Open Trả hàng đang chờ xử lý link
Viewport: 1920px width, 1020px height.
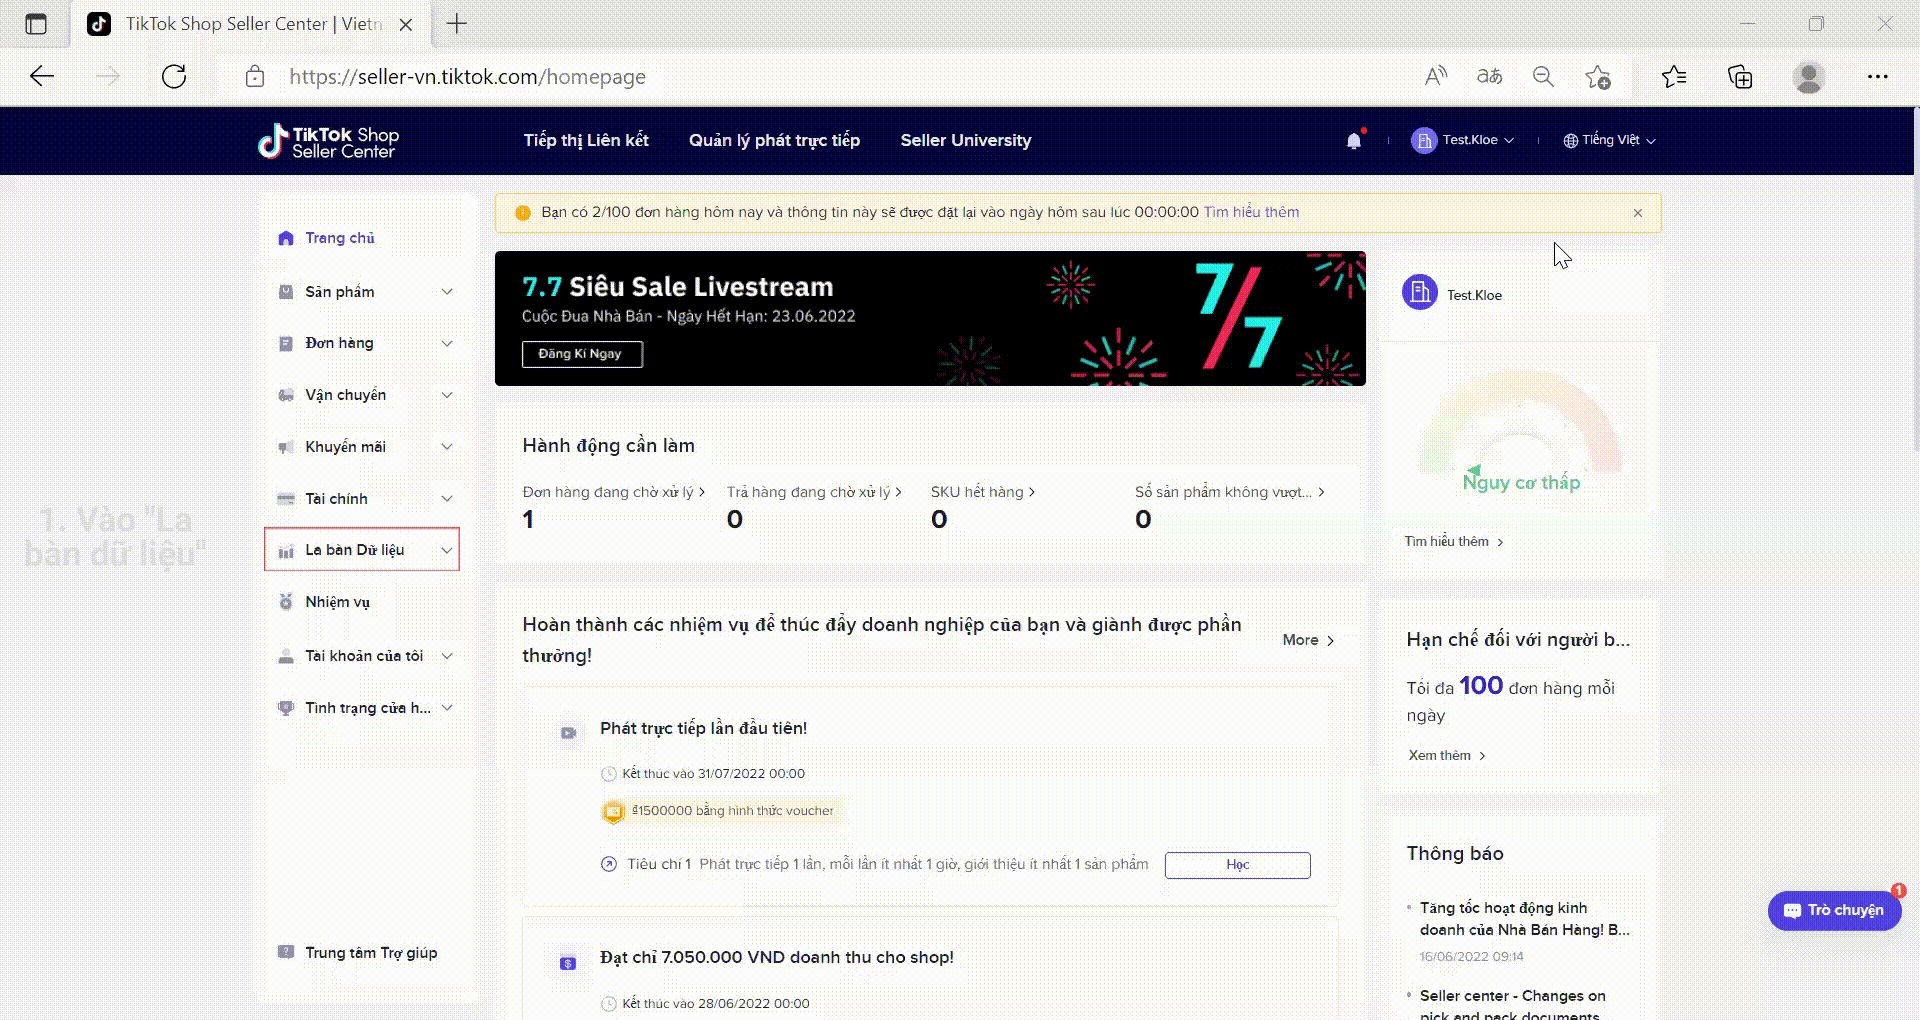click(814, 492)
